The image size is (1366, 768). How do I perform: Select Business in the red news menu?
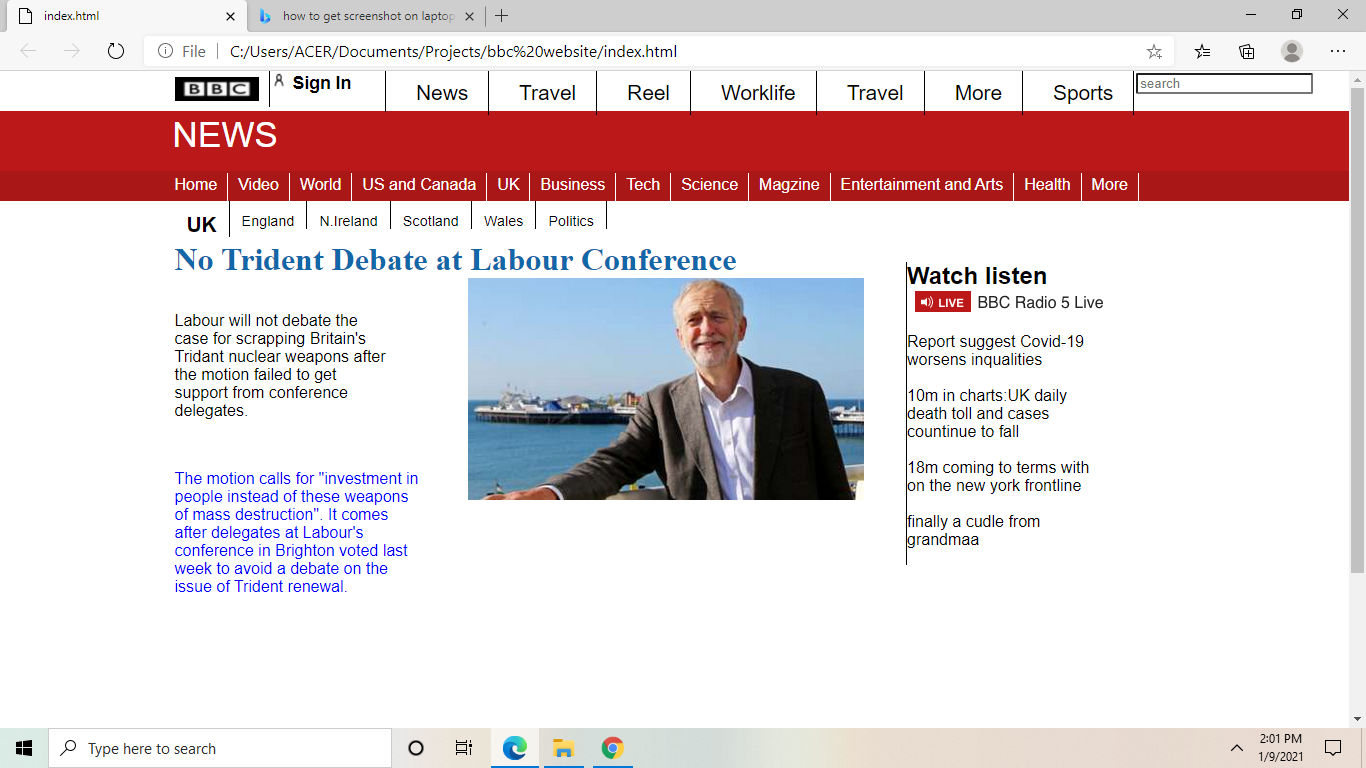pyautogui.click(x=572, y=185)
